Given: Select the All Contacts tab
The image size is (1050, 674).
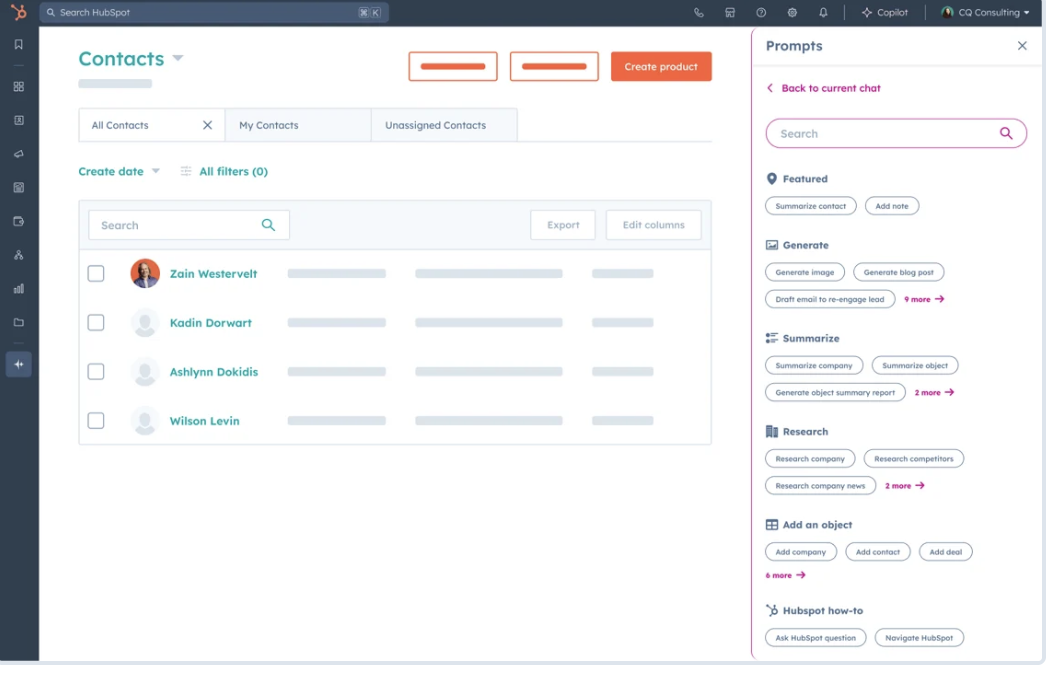Looking at the screenshot, I should pos(152,126).
